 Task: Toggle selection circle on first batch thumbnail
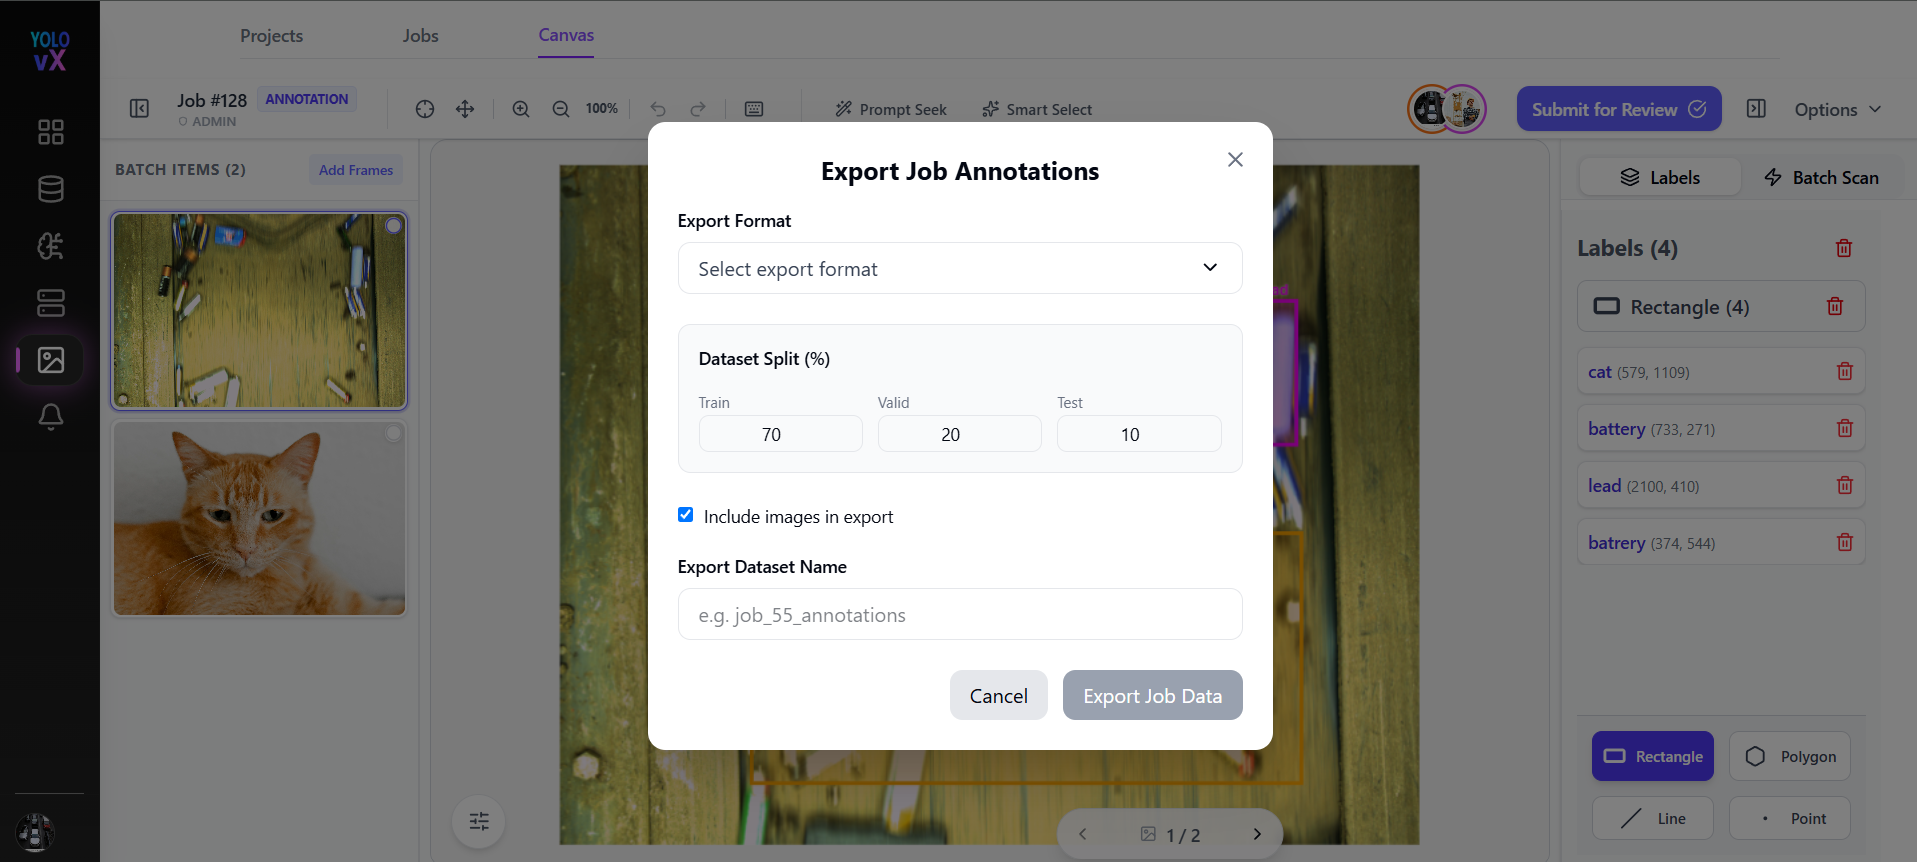click(394, 226)
